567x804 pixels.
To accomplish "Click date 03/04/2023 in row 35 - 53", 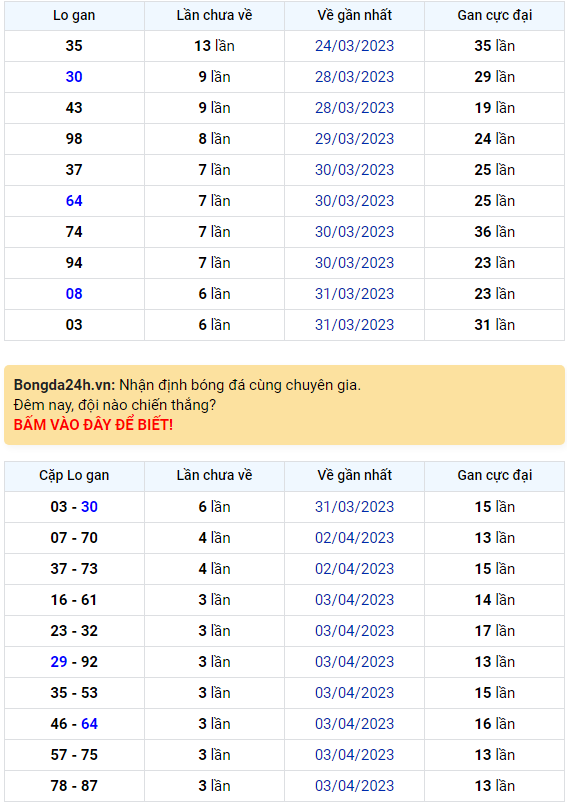I will tap(354, 693).
